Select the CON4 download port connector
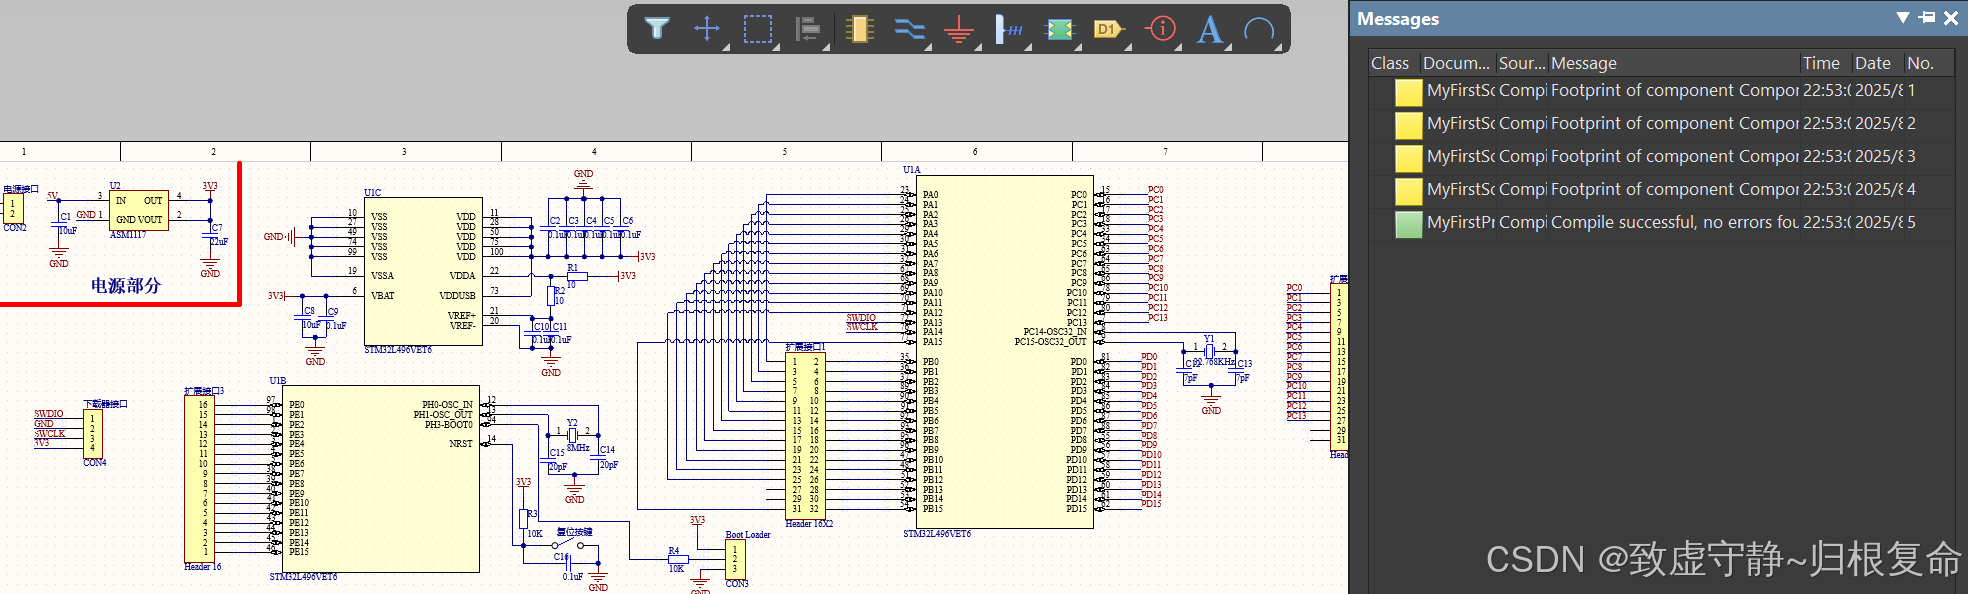The image size is (1968, 594). click(x=93, y=434)
